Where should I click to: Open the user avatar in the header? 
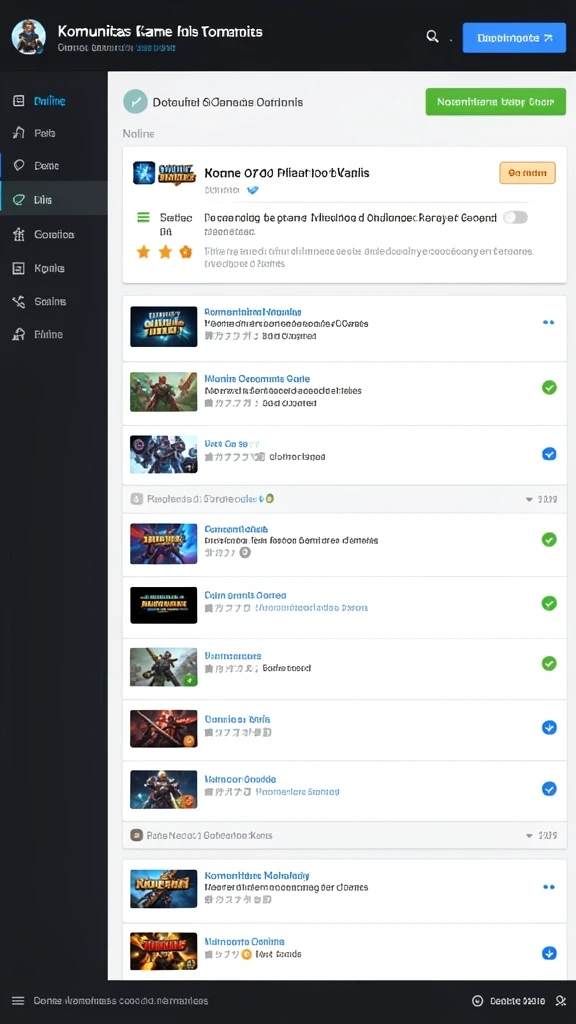point(29,36)
